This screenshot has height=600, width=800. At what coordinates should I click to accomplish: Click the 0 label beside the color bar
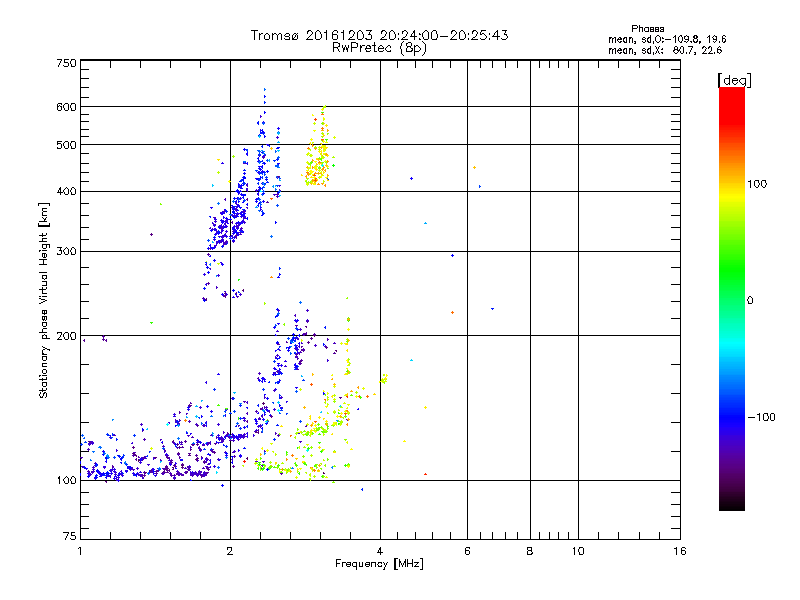pyautogui.click(x=750, y=301)
